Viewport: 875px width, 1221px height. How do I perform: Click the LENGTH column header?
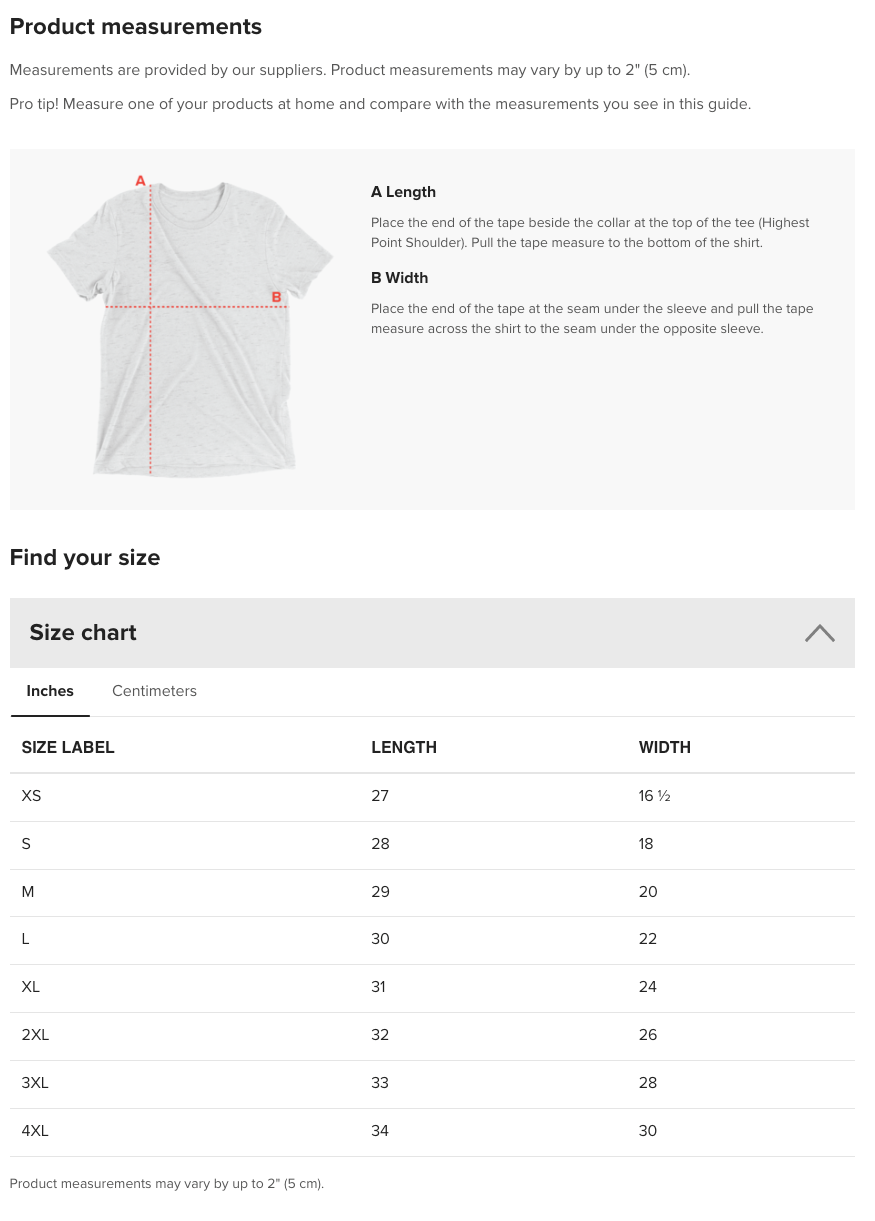click(404, 747)
